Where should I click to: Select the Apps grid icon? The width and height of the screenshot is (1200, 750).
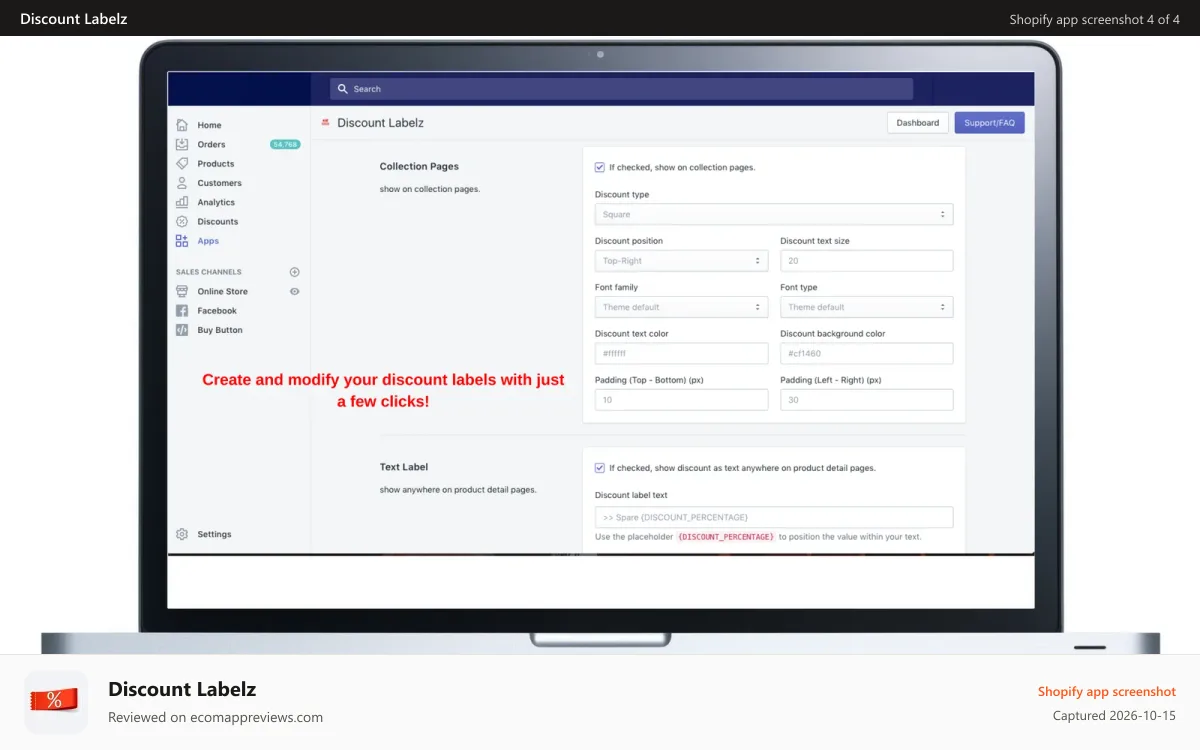[182, 241]
